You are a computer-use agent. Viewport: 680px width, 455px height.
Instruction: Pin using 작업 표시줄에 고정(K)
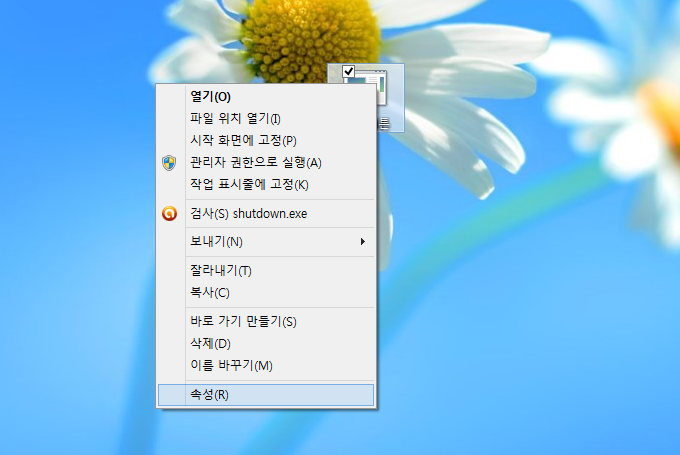click(266, 185)
